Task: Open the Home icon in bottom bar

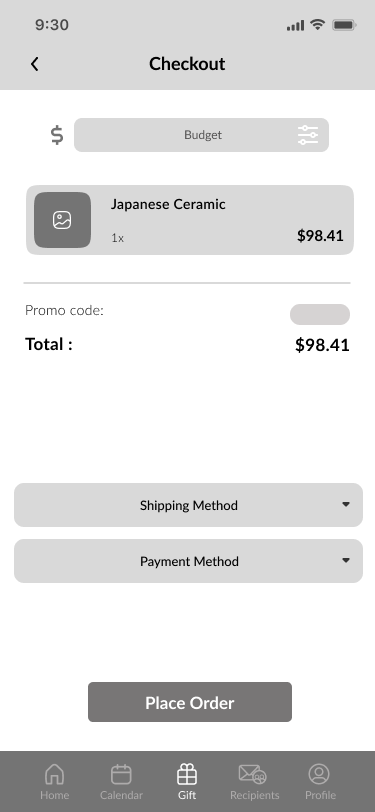Action: click(x=54, y=775)
